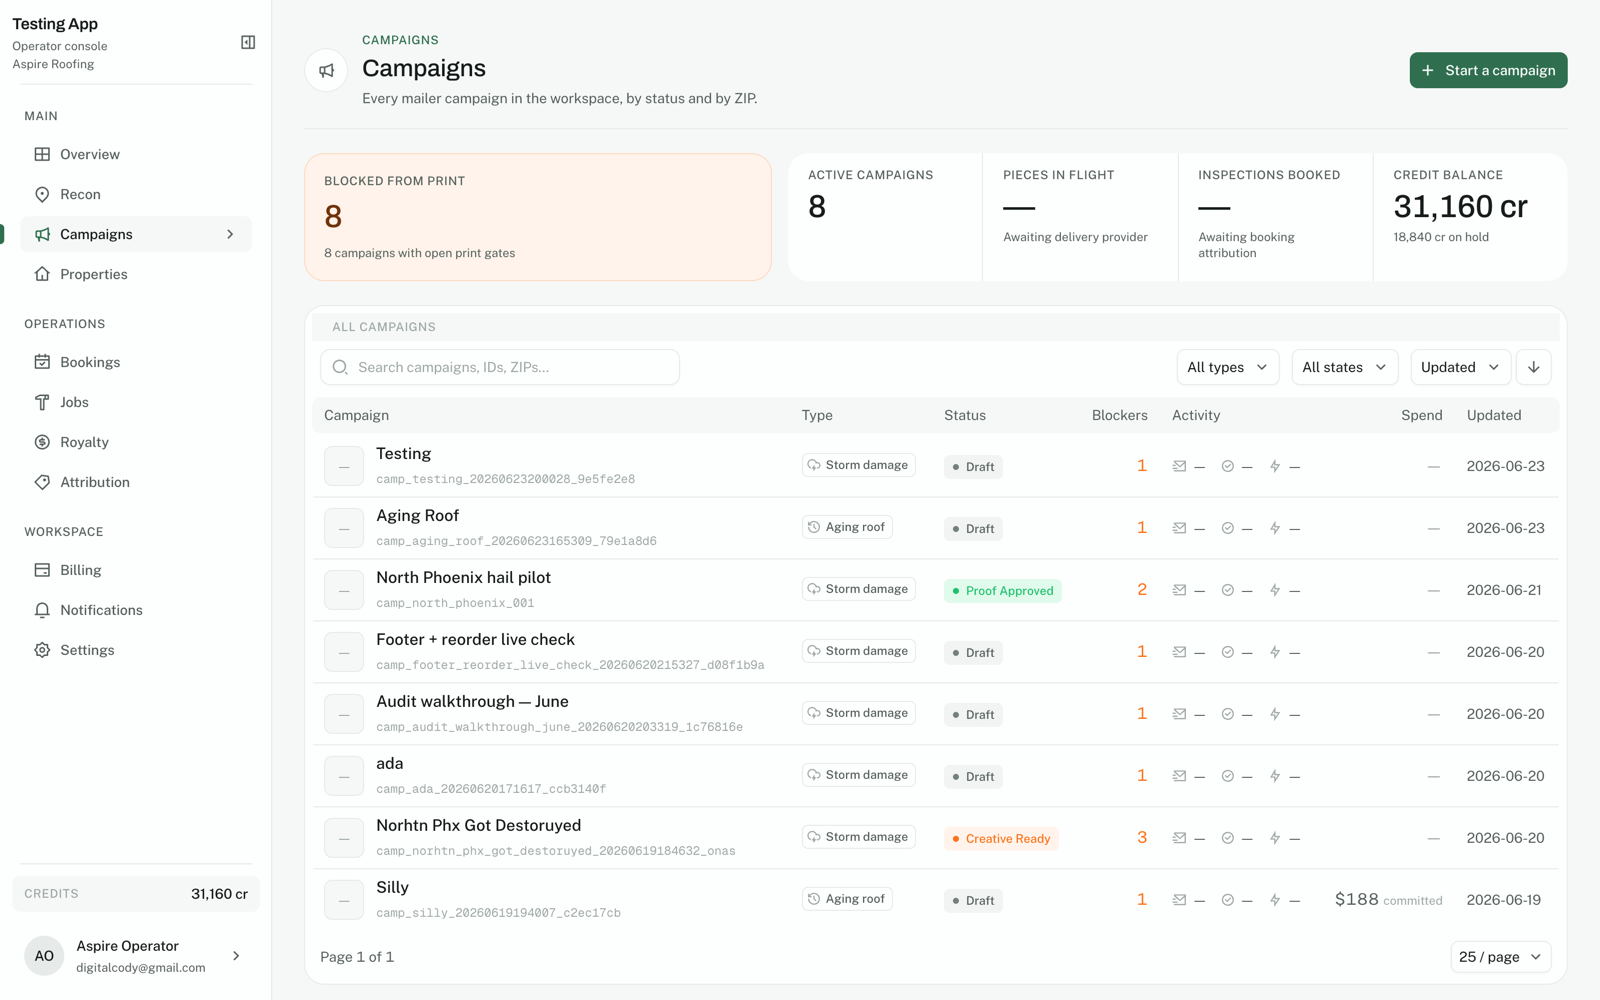Open the All types filter dropdown

point(1228,367)
